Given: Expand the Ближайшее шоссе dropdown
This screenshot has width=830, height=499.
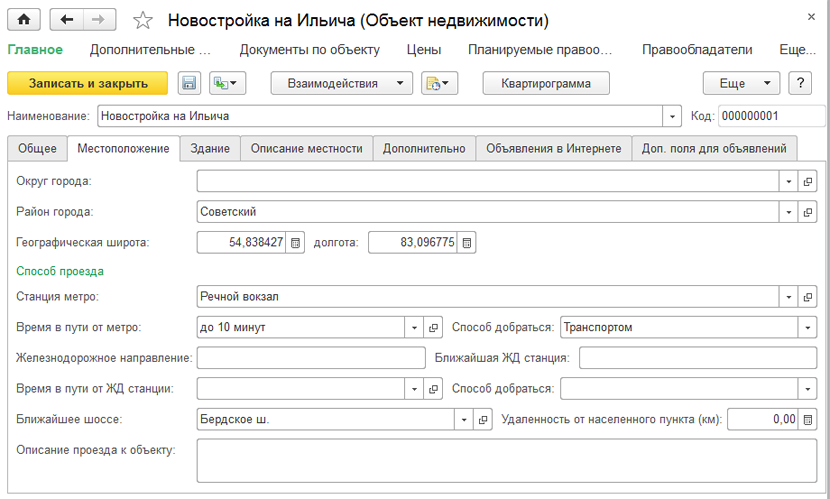Looking at the screenshot, I should pyautogui.click(x=462, y=419).
